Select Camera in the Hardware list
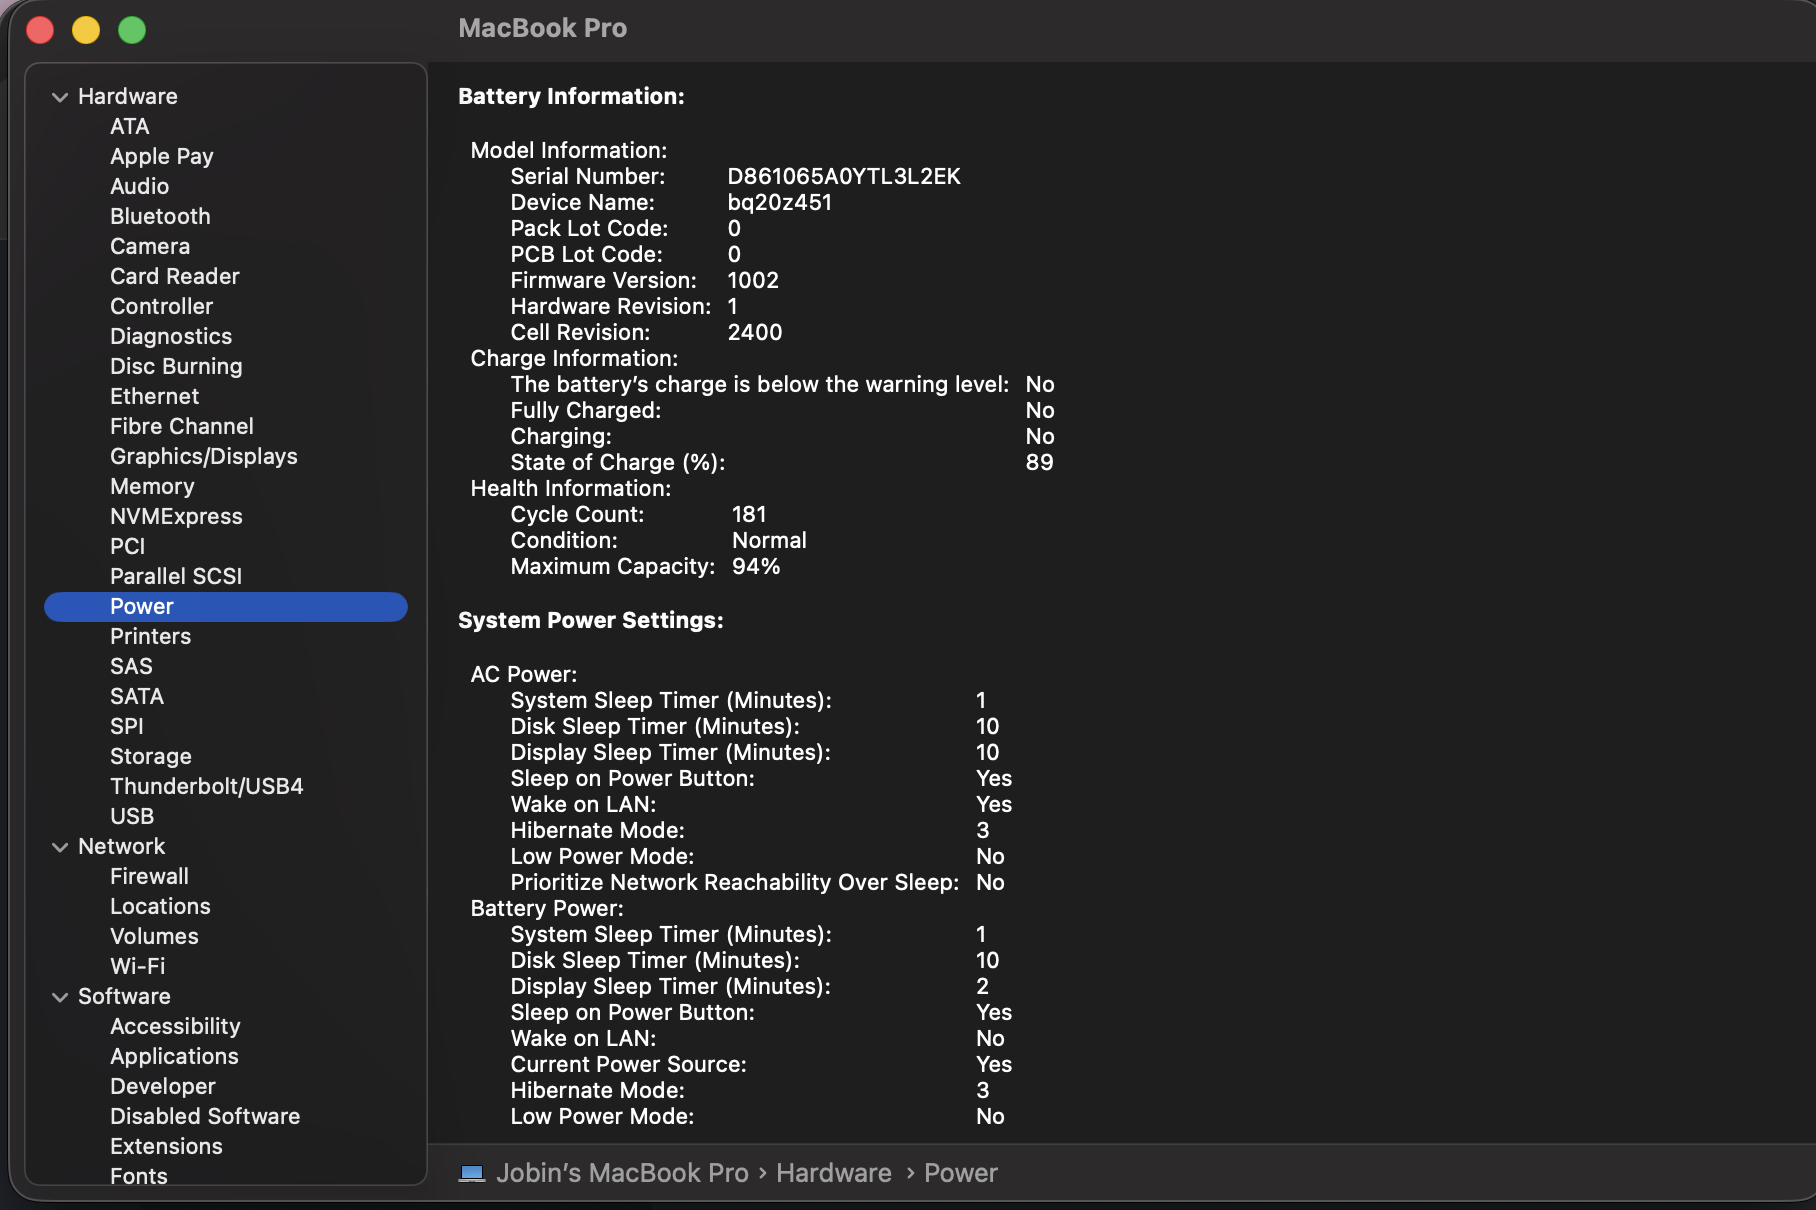This screenshot has height=1210, width=1816. pos(150,246)
